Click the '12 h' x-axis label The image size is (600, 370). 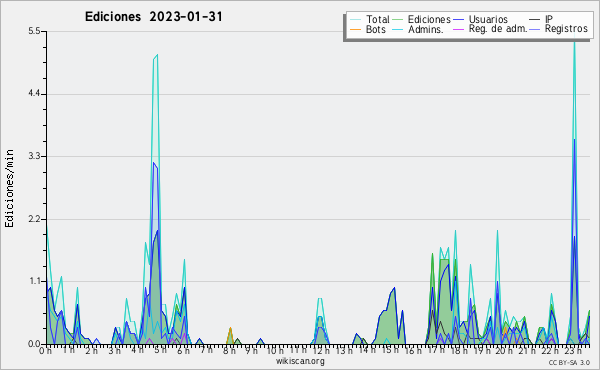(x=320, y=350)
